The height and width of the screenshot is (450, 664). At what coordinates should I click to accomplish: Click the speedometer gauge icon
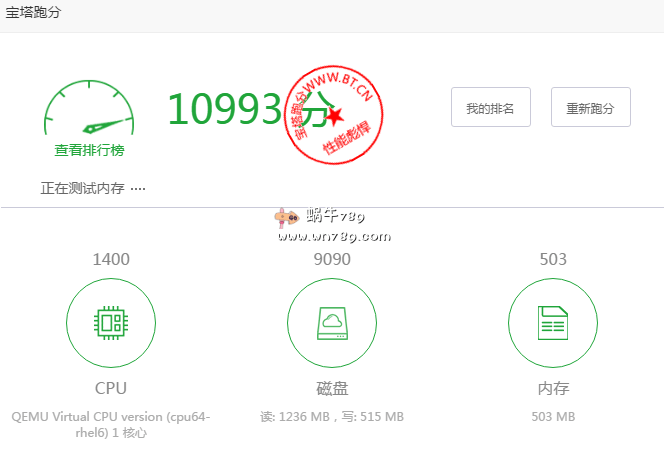[89, 111]
